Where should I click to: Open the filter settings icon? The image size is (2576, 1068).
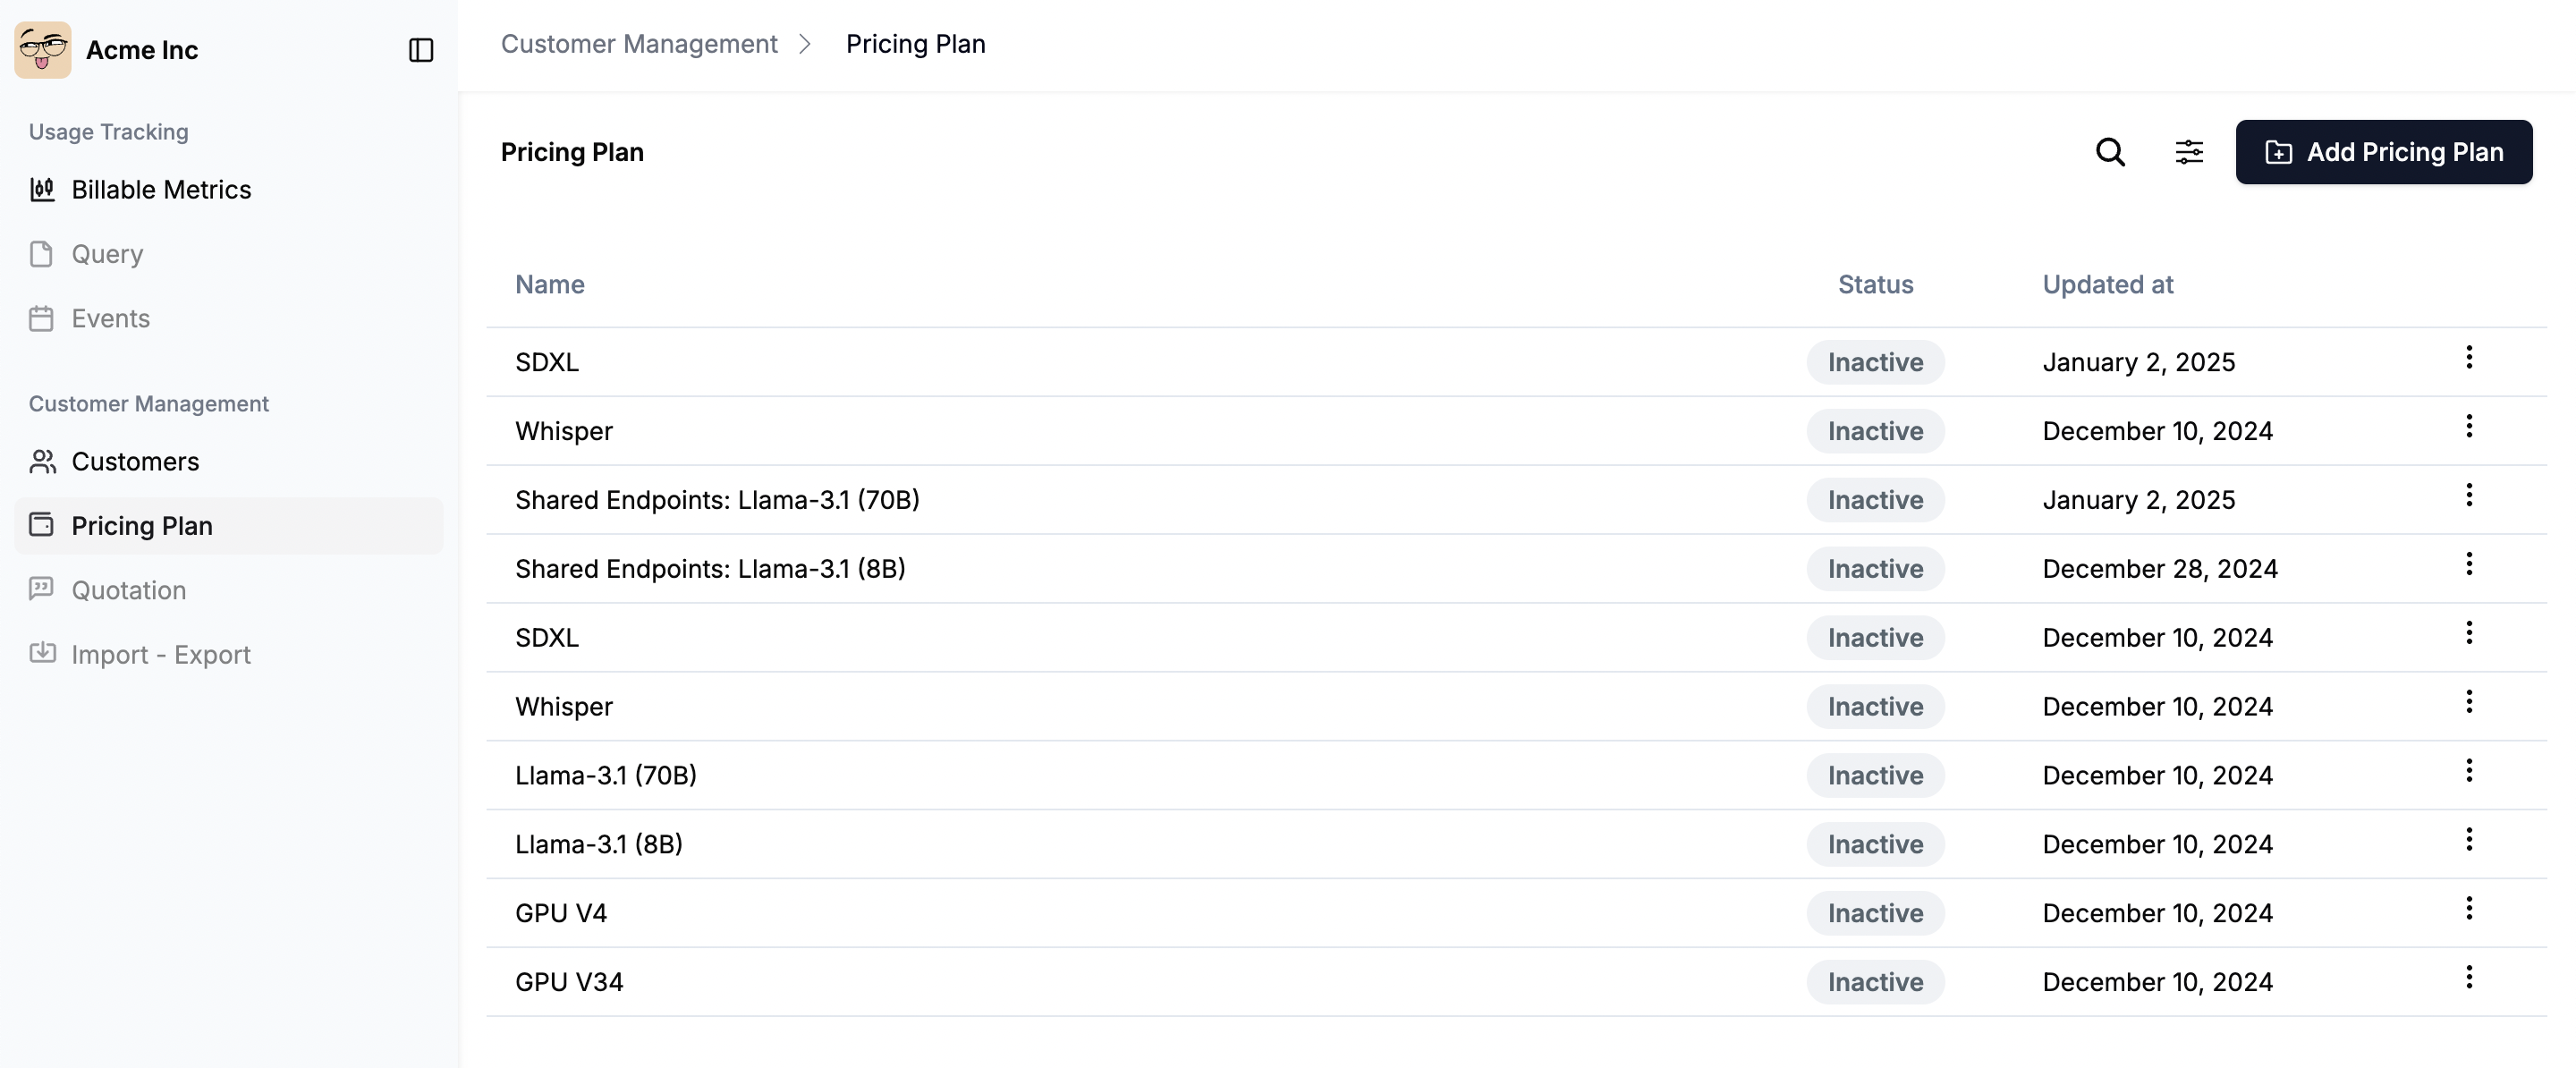(x=2189, y=152)
